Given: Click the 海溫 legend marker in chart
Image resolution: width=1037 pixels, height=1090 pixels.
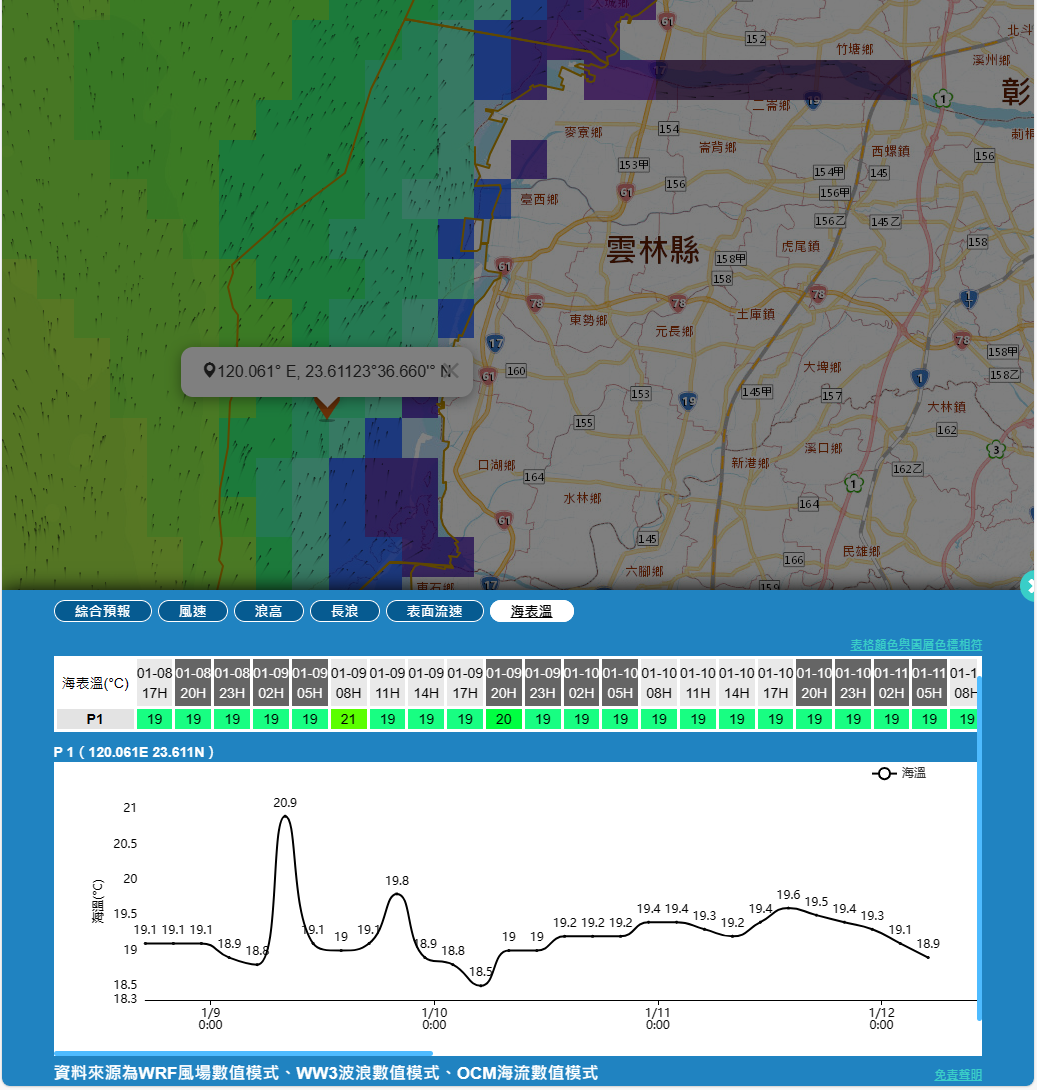Looking at the screenshot, I should coord(884,773).
